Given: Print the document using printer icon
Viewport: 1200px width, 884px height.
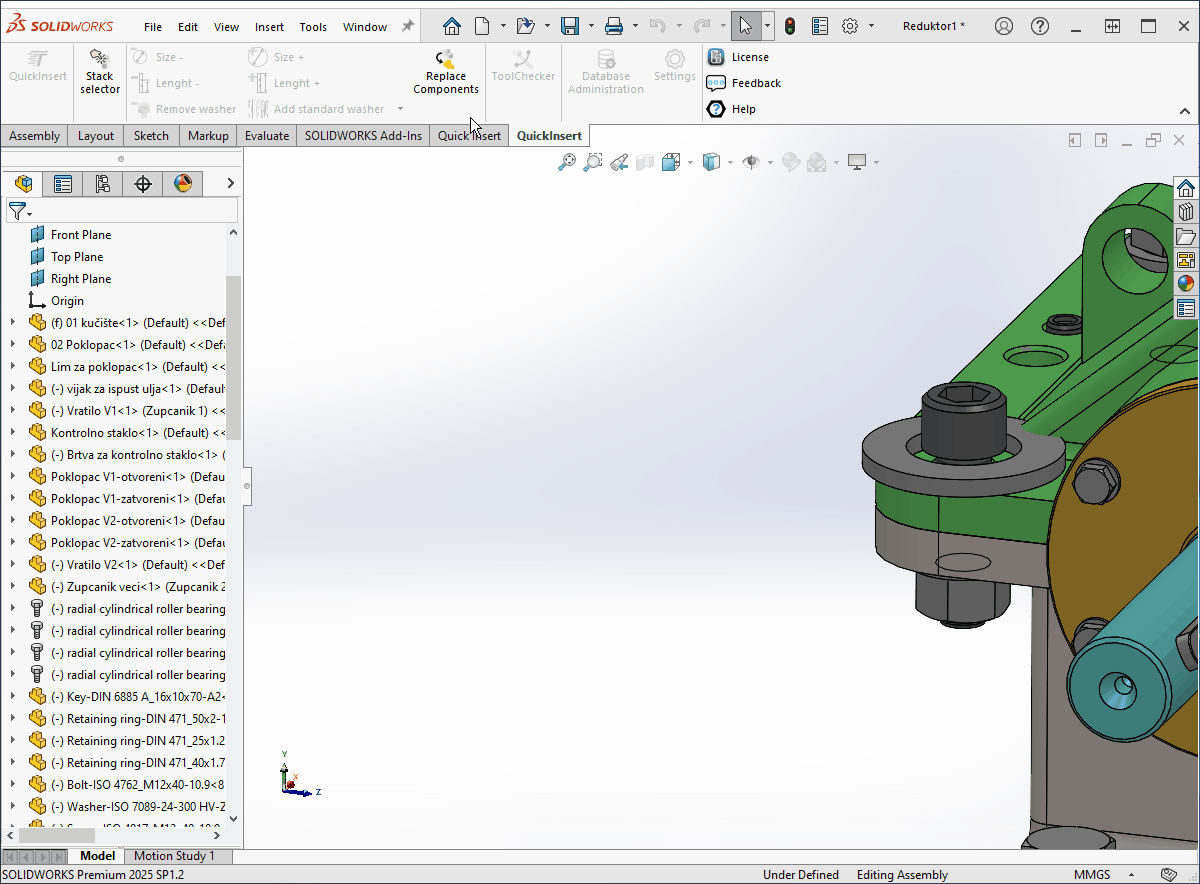Looking at the screenshot, I should pos(614,27).
